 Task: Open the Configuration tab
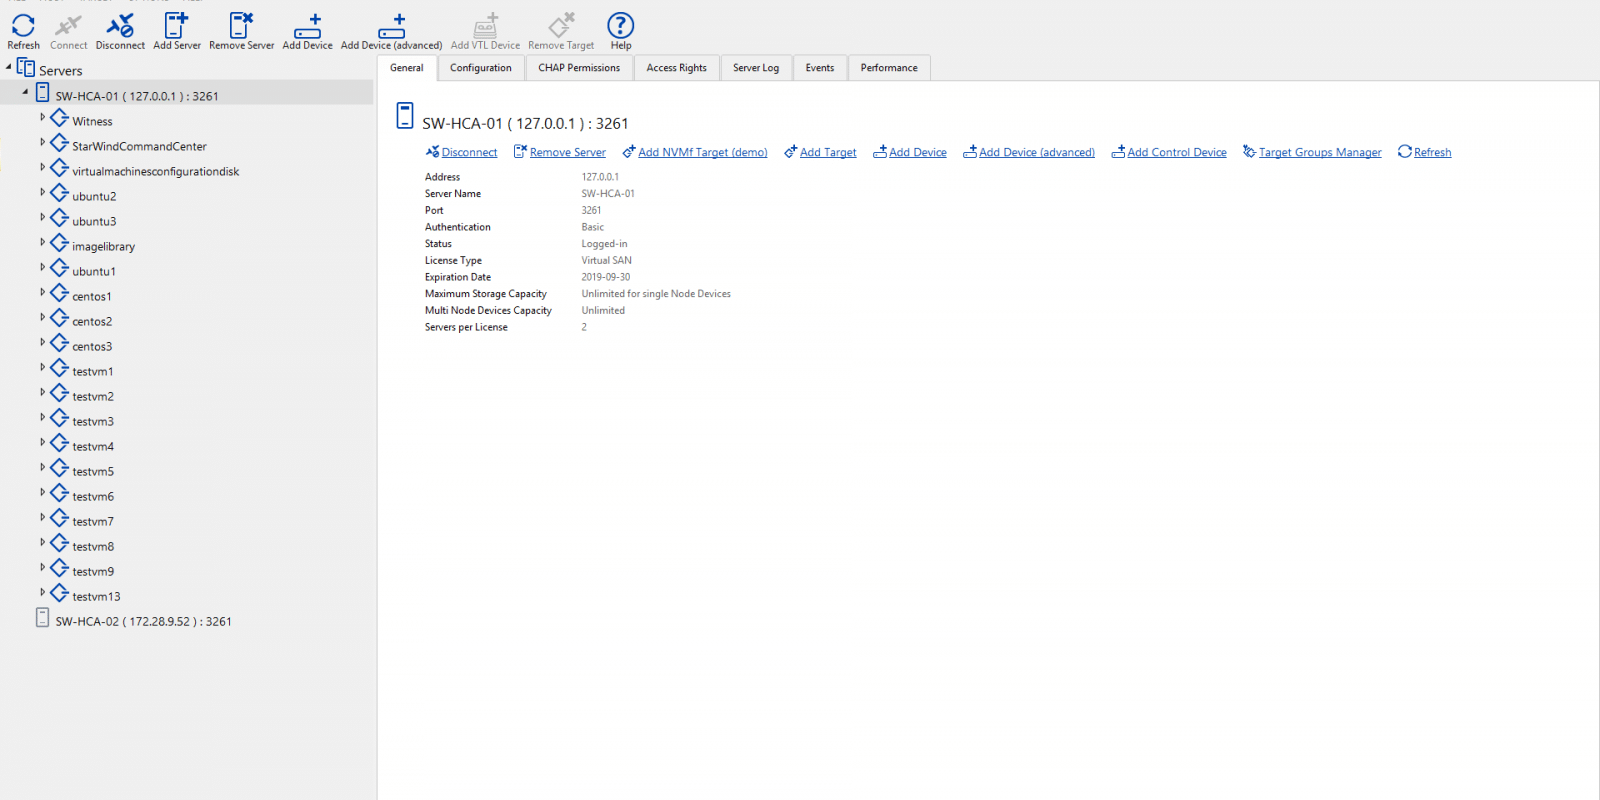click(x=481, y=68)
